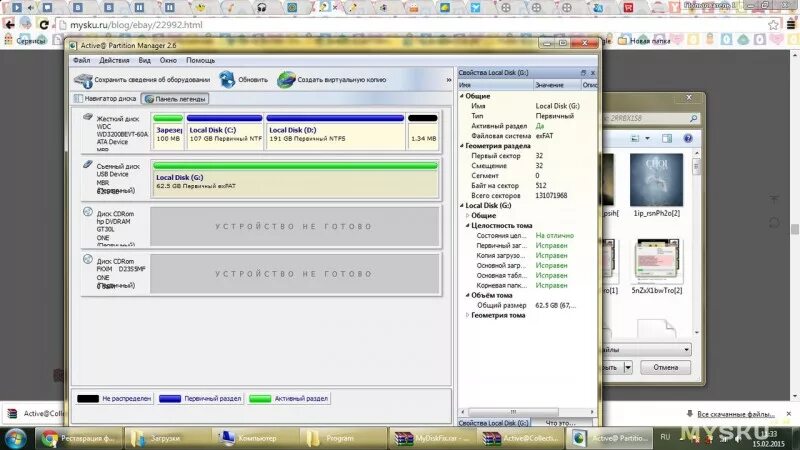The height and width of the screenshot is (450, 800).
Task: Expand the Общие subnode under Local Disk (G:)
Action: pos(467,216)
